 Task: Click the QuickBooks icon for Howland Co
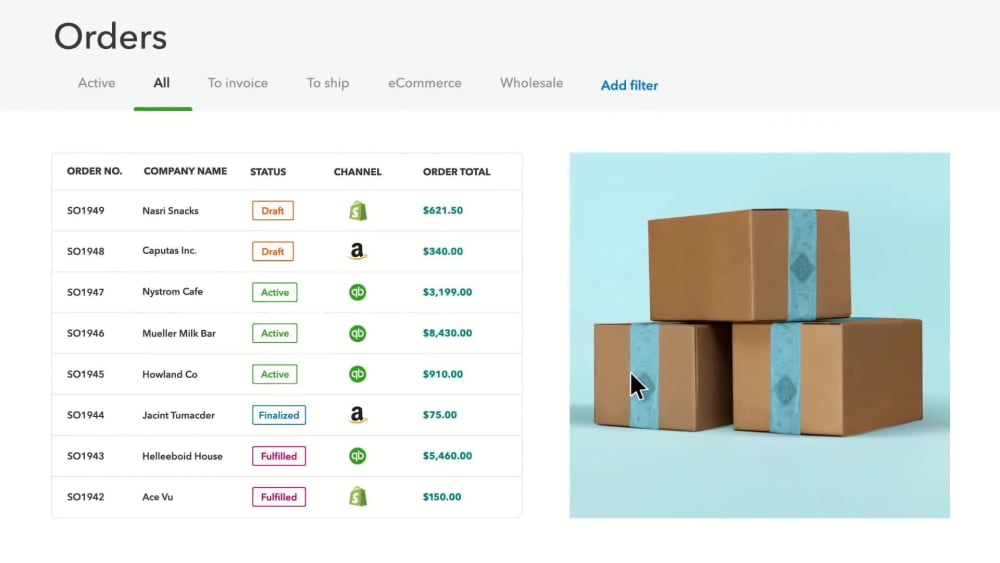[358, 374]
